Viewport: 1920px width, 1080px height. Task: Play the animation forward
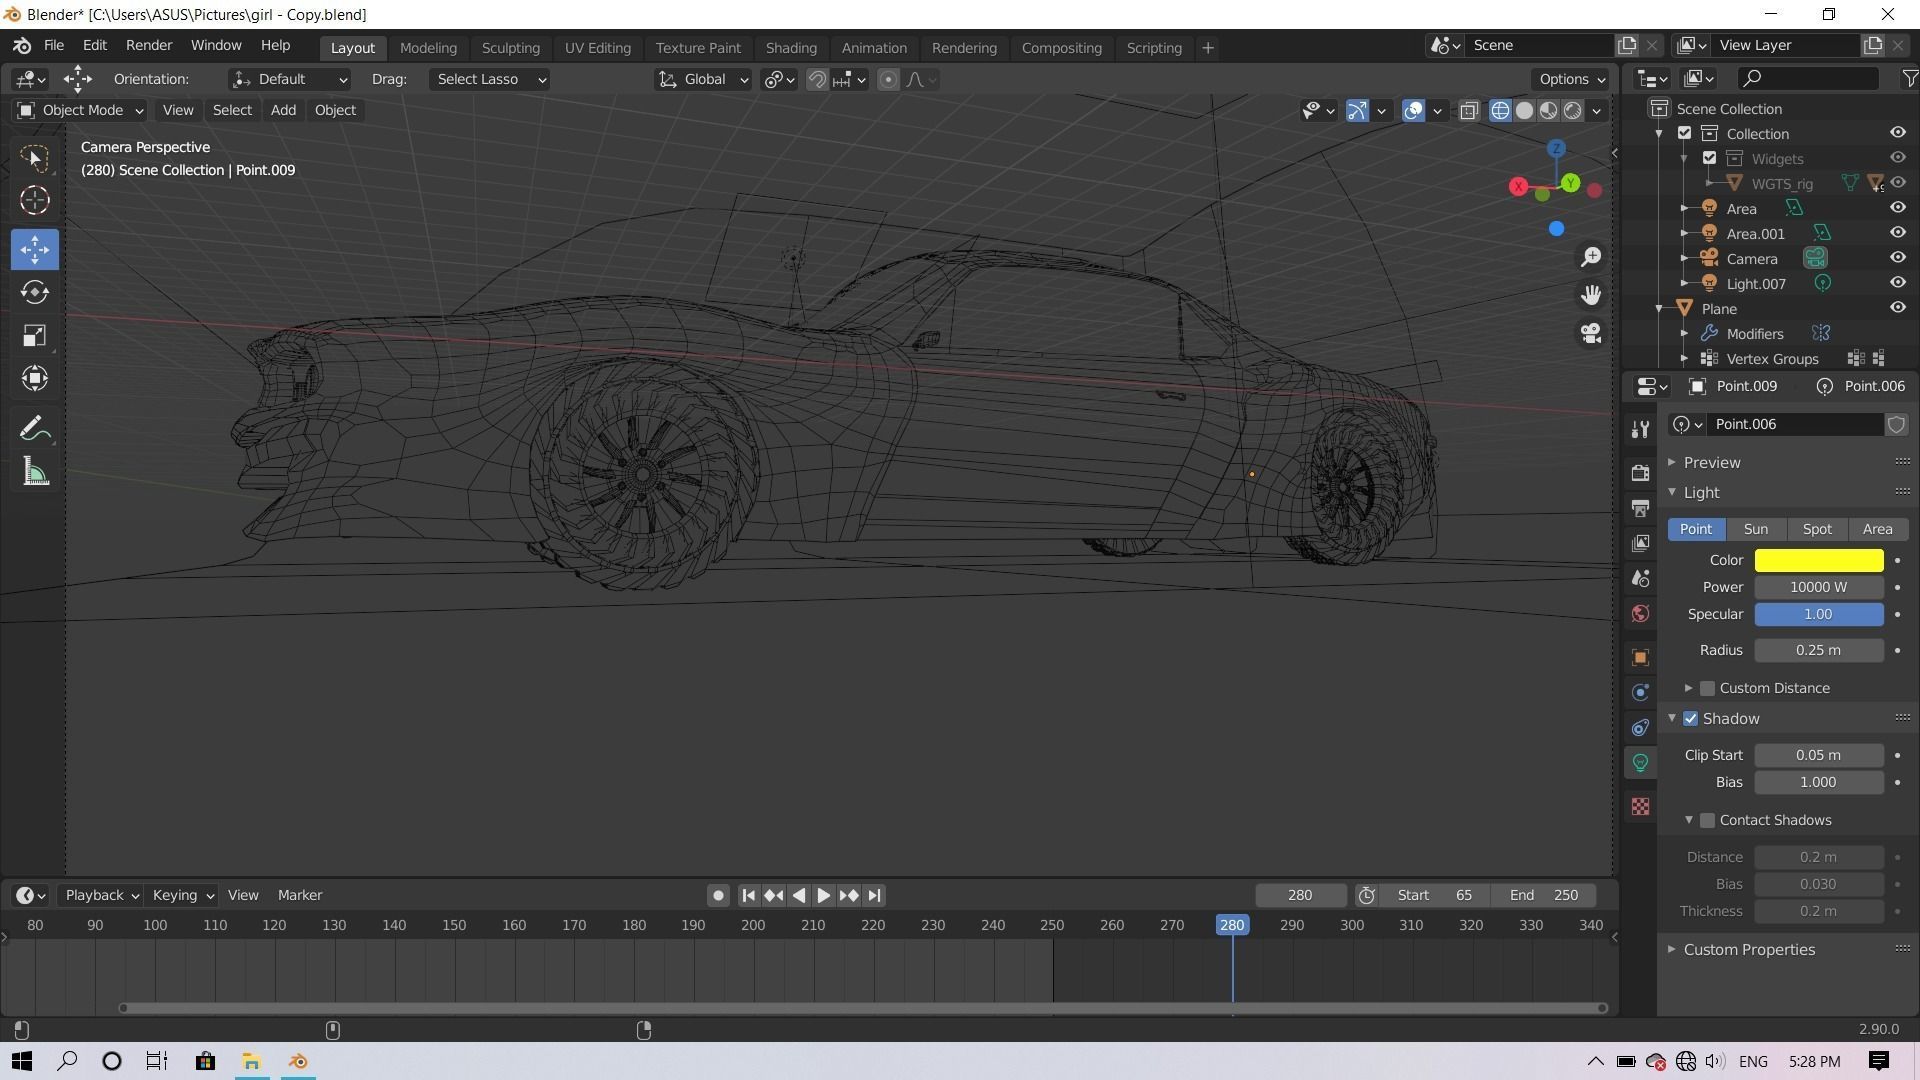click(823, 896)
